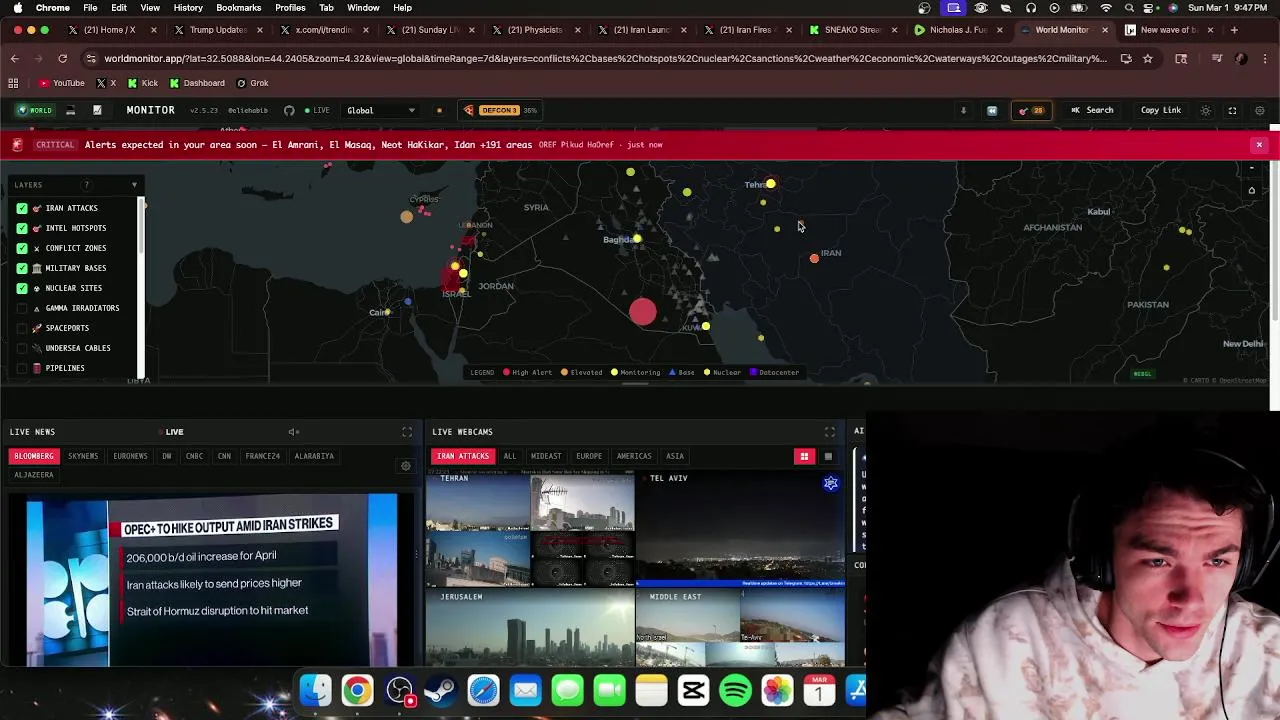Screen dimensions: 1280x720
Task: Click the rewind playback icon in header
Action: tap(992, 110)
